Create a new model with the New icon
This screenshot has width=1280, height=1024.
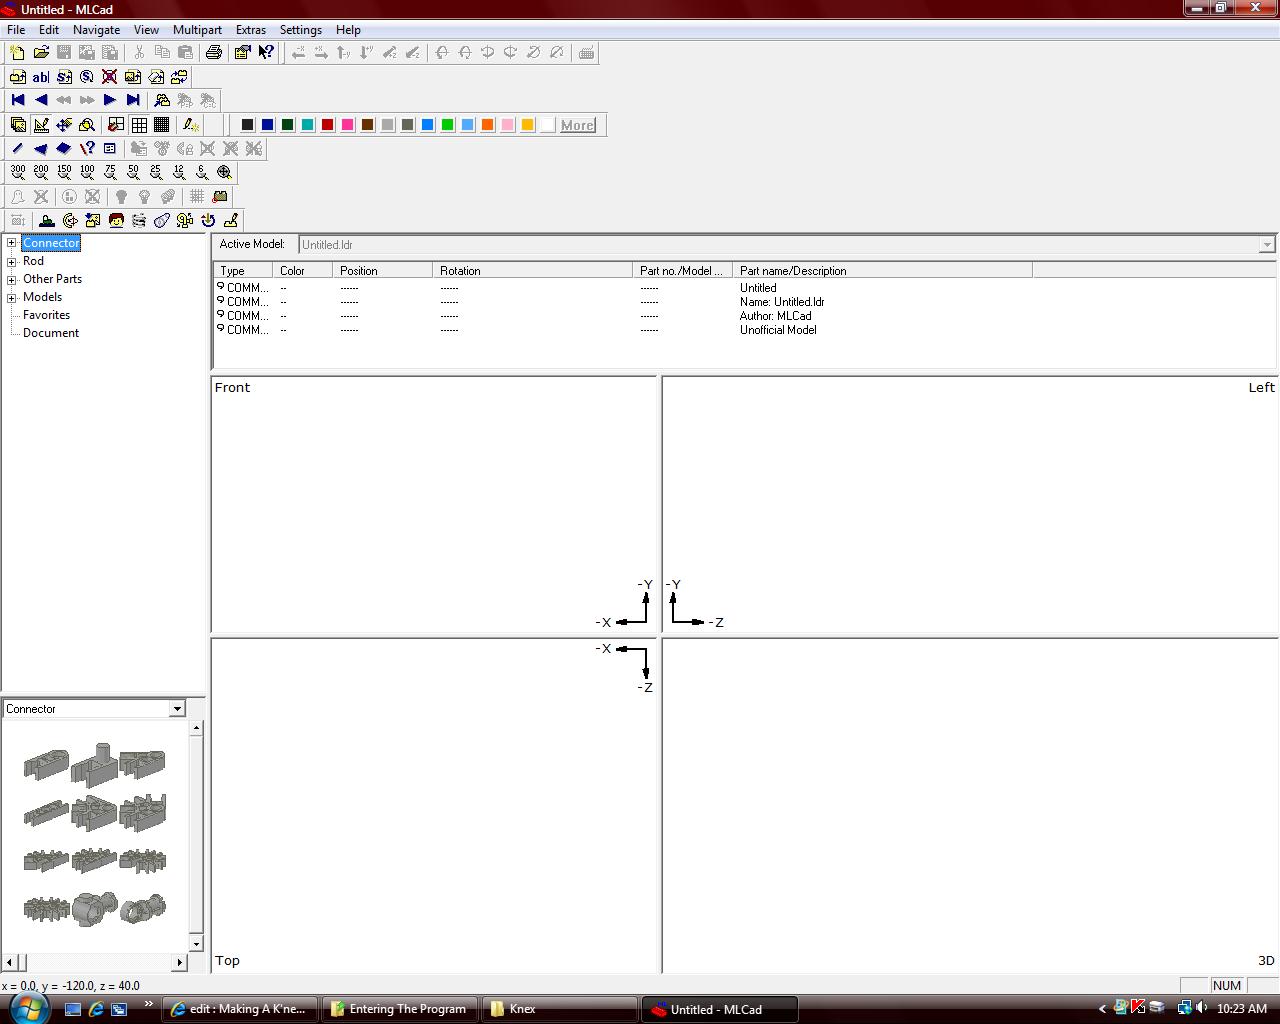tap(17, 53)
